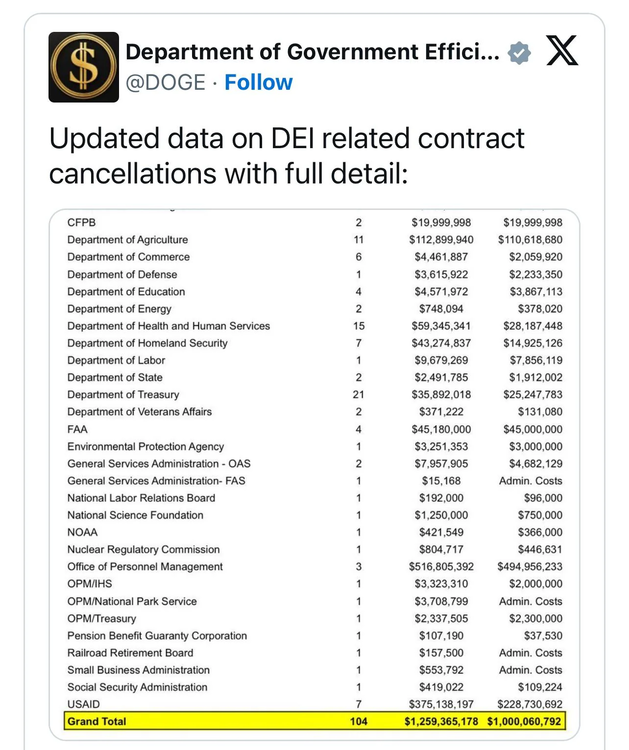Open the @DOGE handle link
629x750 pixels.
tap(167, 82)
